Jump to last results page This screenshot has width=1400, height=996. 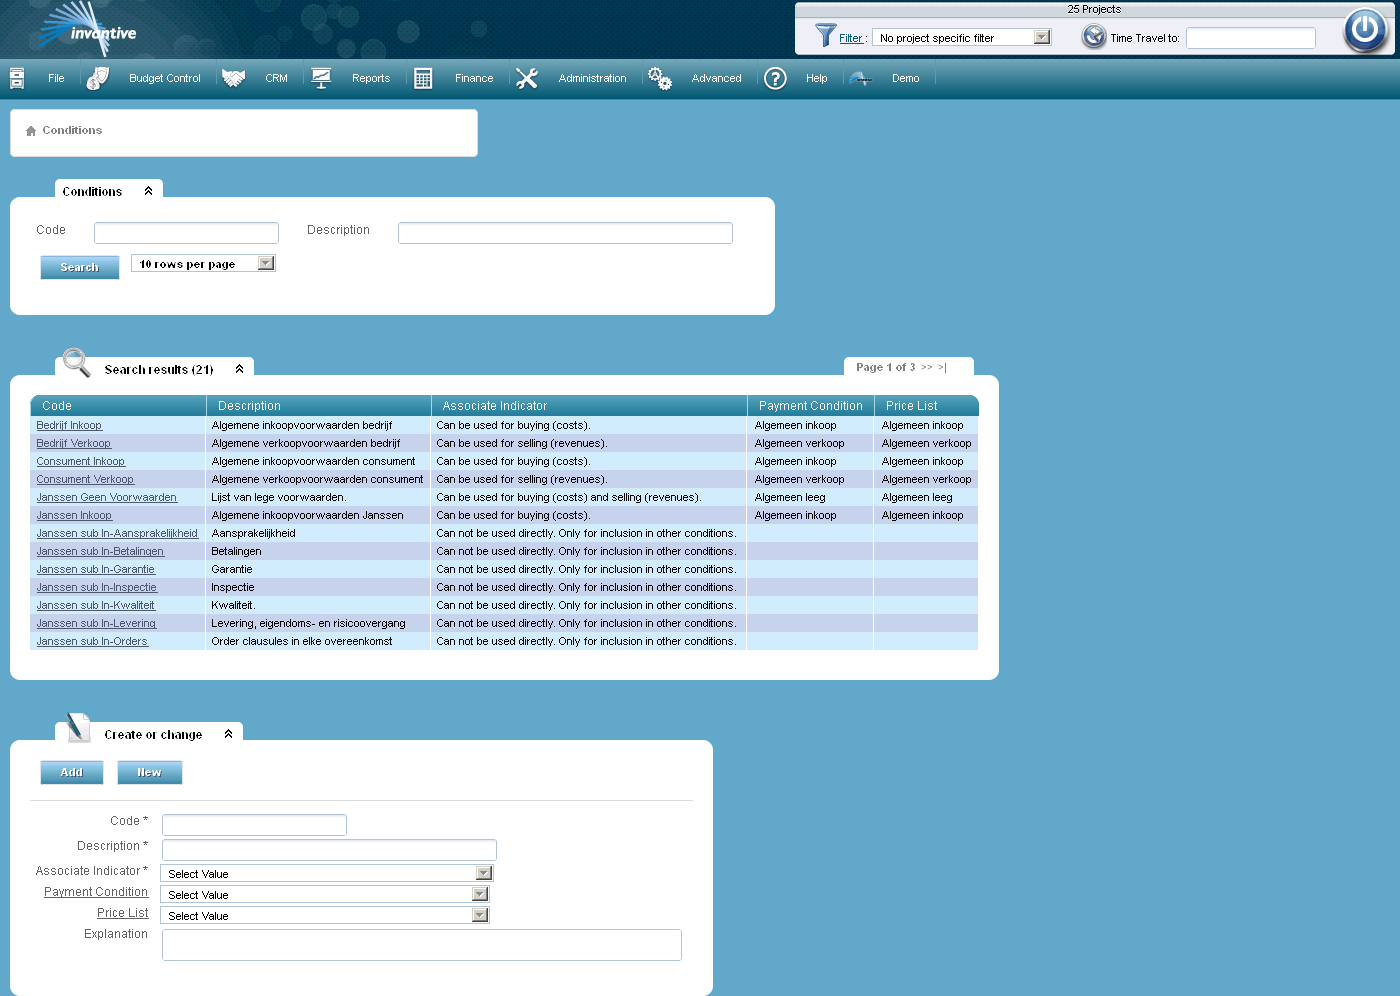point(942,367)
